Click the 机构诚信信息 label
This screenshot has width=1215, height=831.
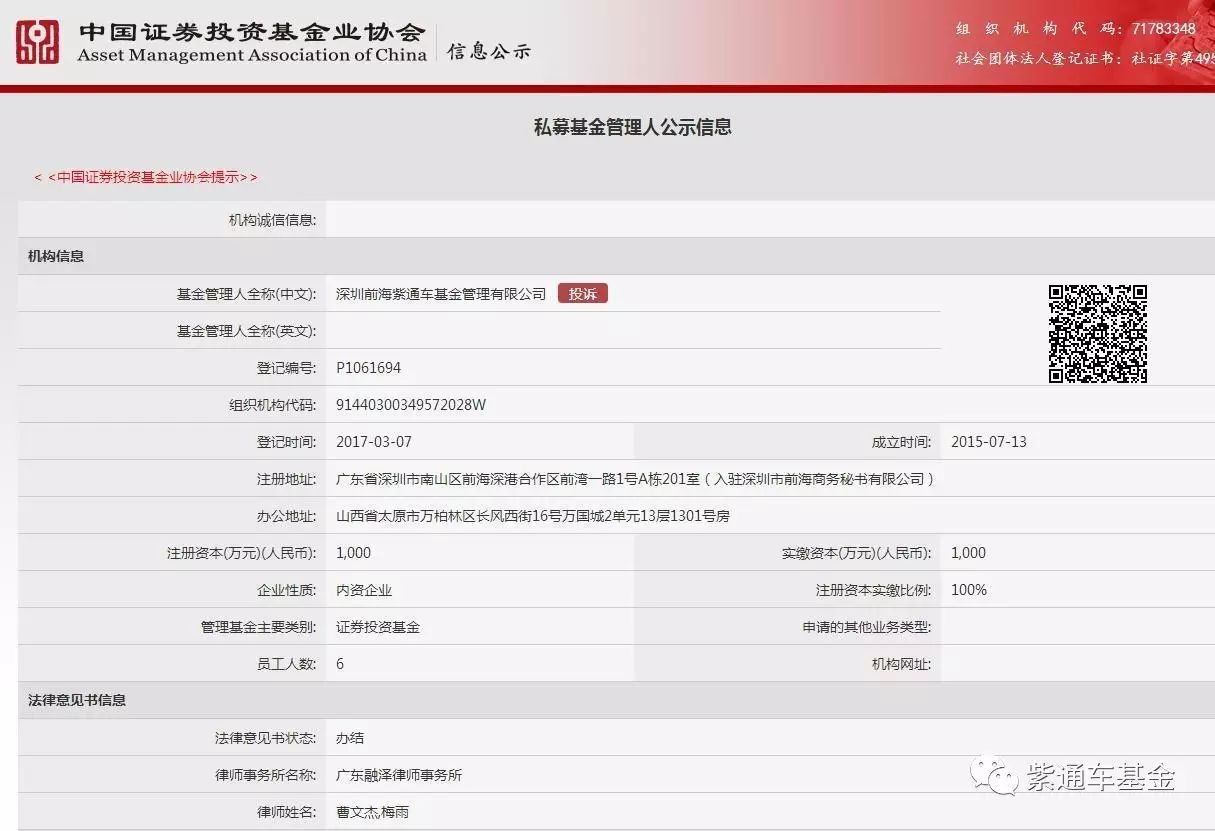tap(272, 220)
